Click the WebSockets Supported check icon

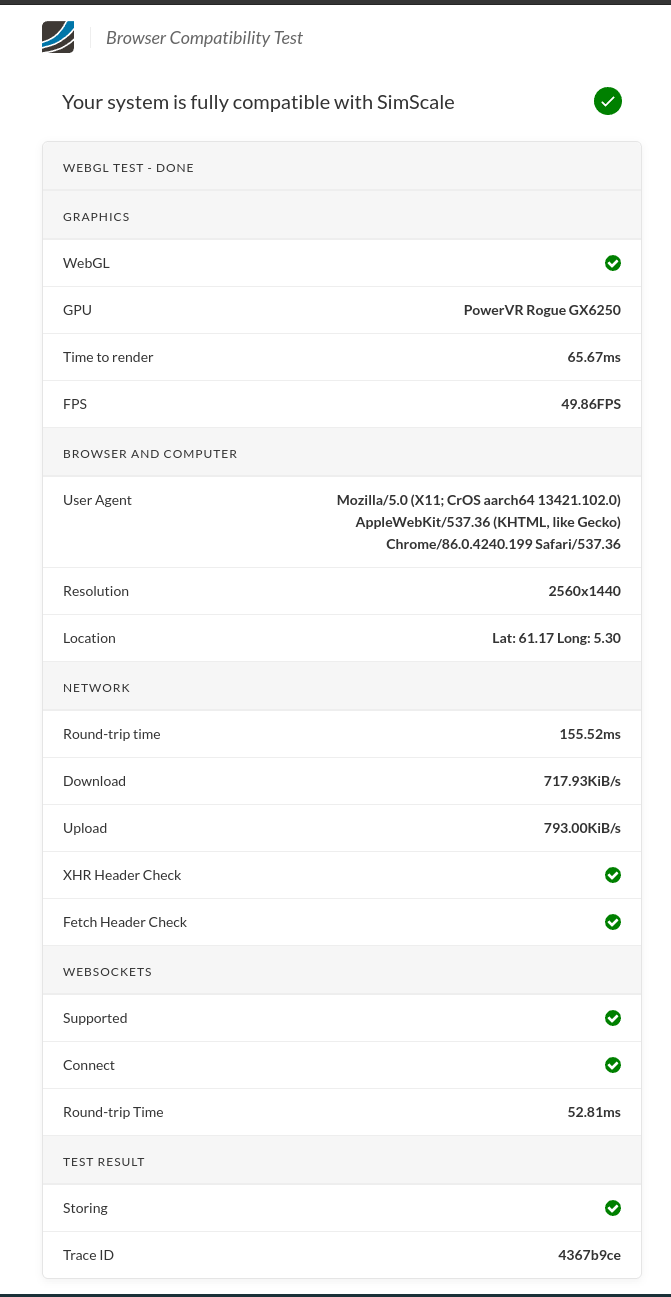(613, 1018)
